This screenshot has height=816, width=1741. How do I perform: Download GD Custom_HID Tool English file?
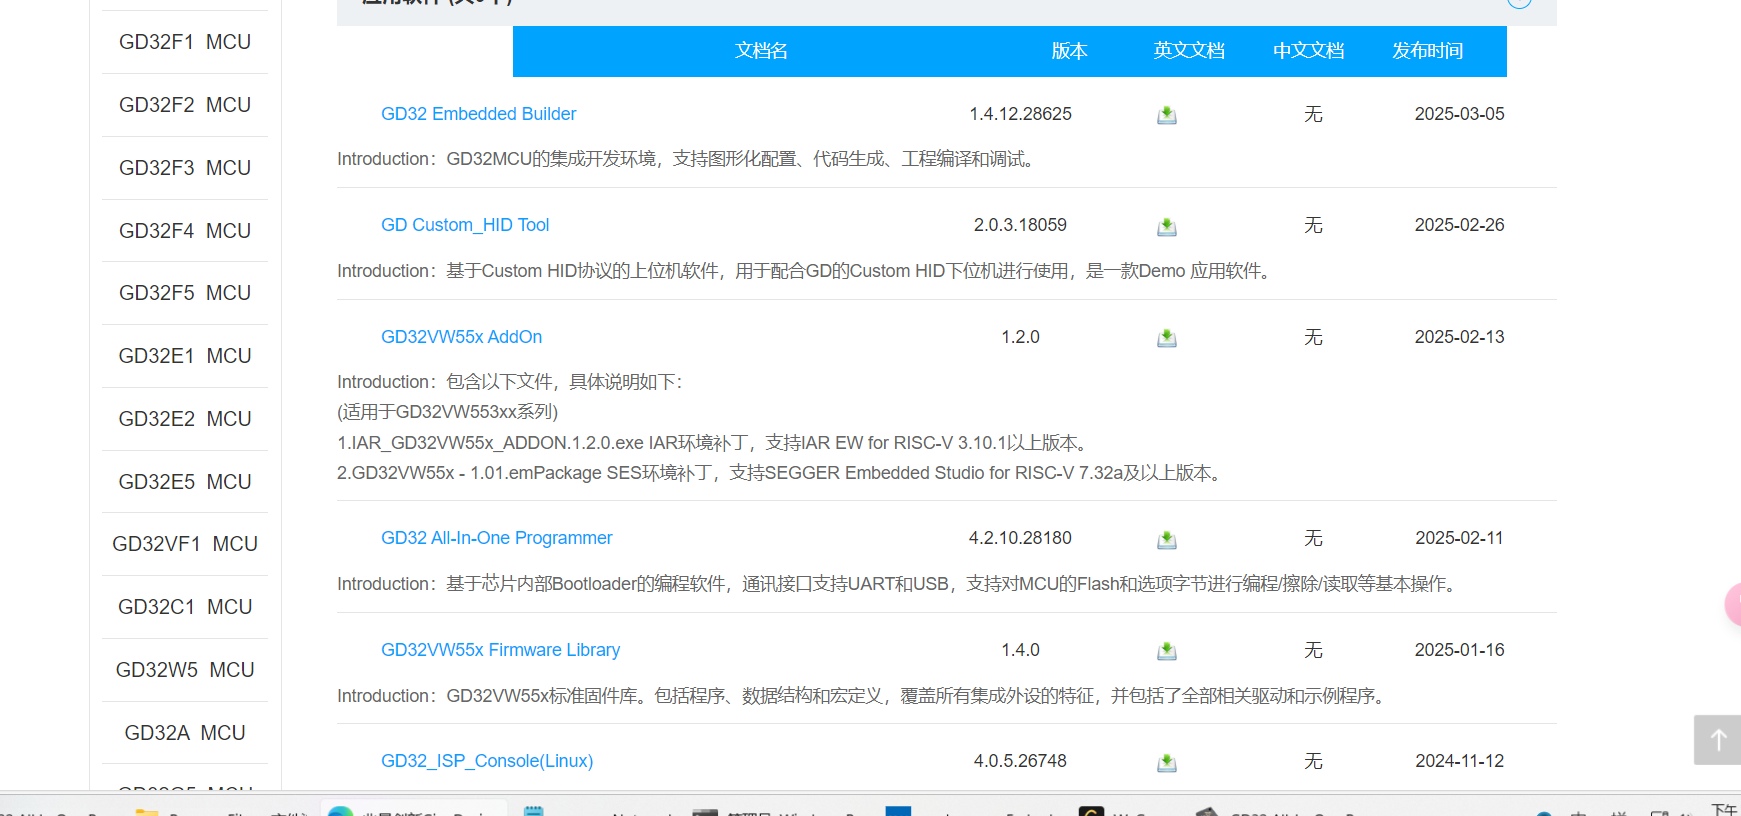[x=1166, y=227]
